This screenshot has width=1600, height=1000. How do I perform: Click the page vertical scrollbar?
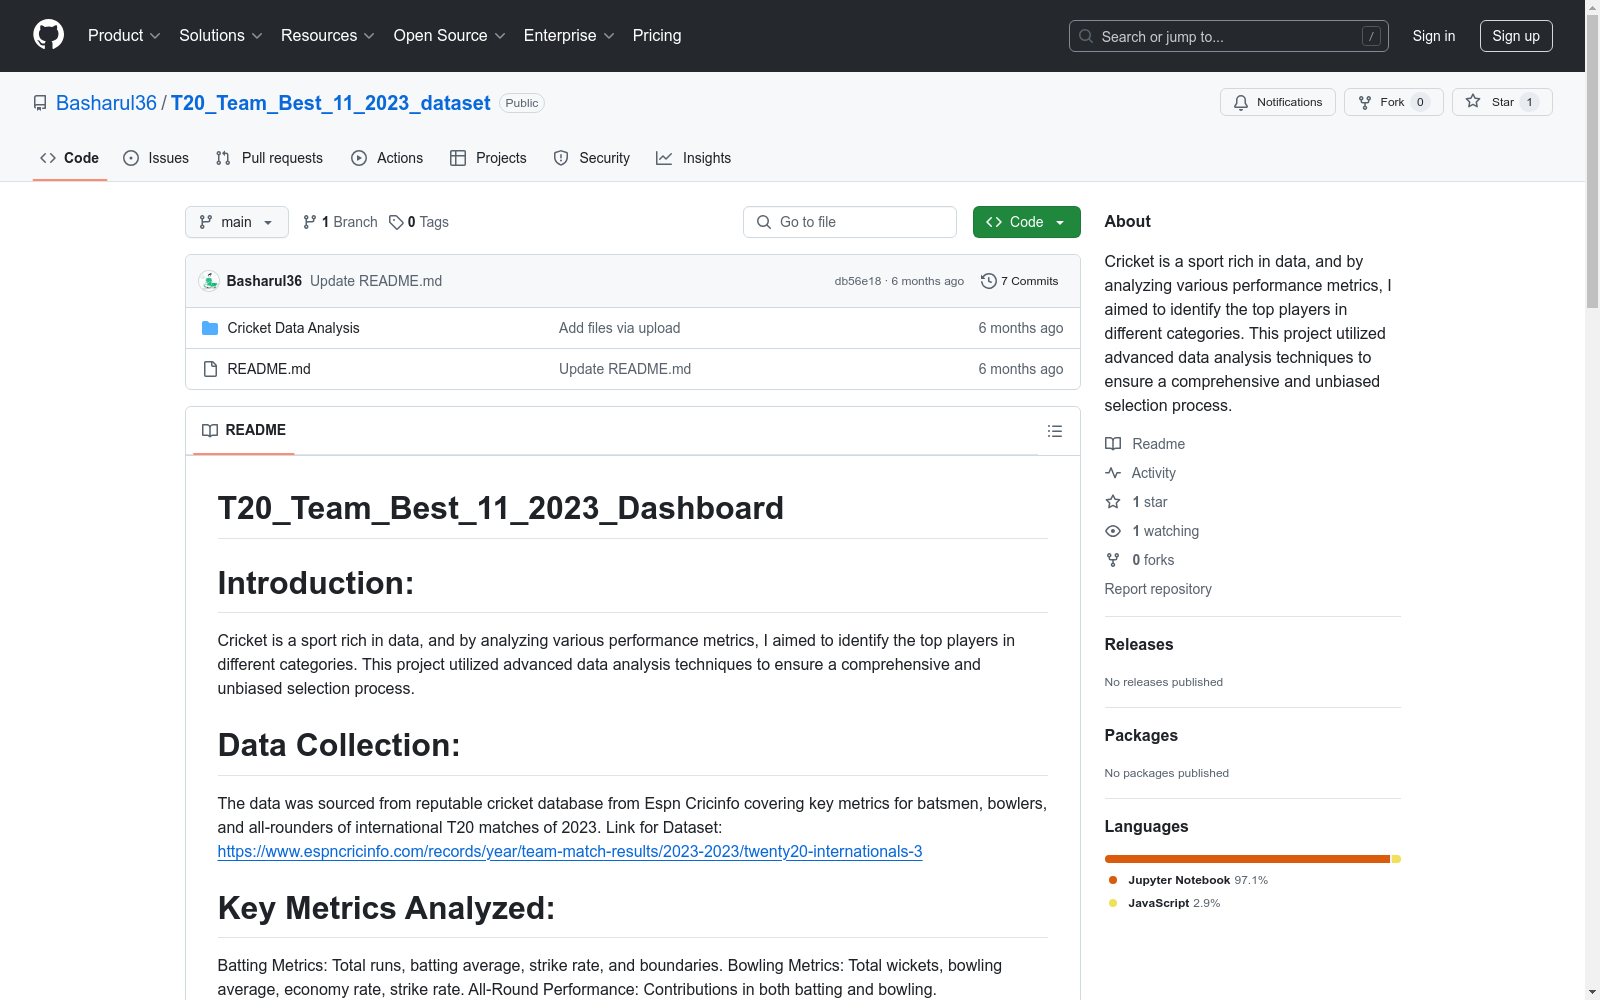tap(1592, 160)
